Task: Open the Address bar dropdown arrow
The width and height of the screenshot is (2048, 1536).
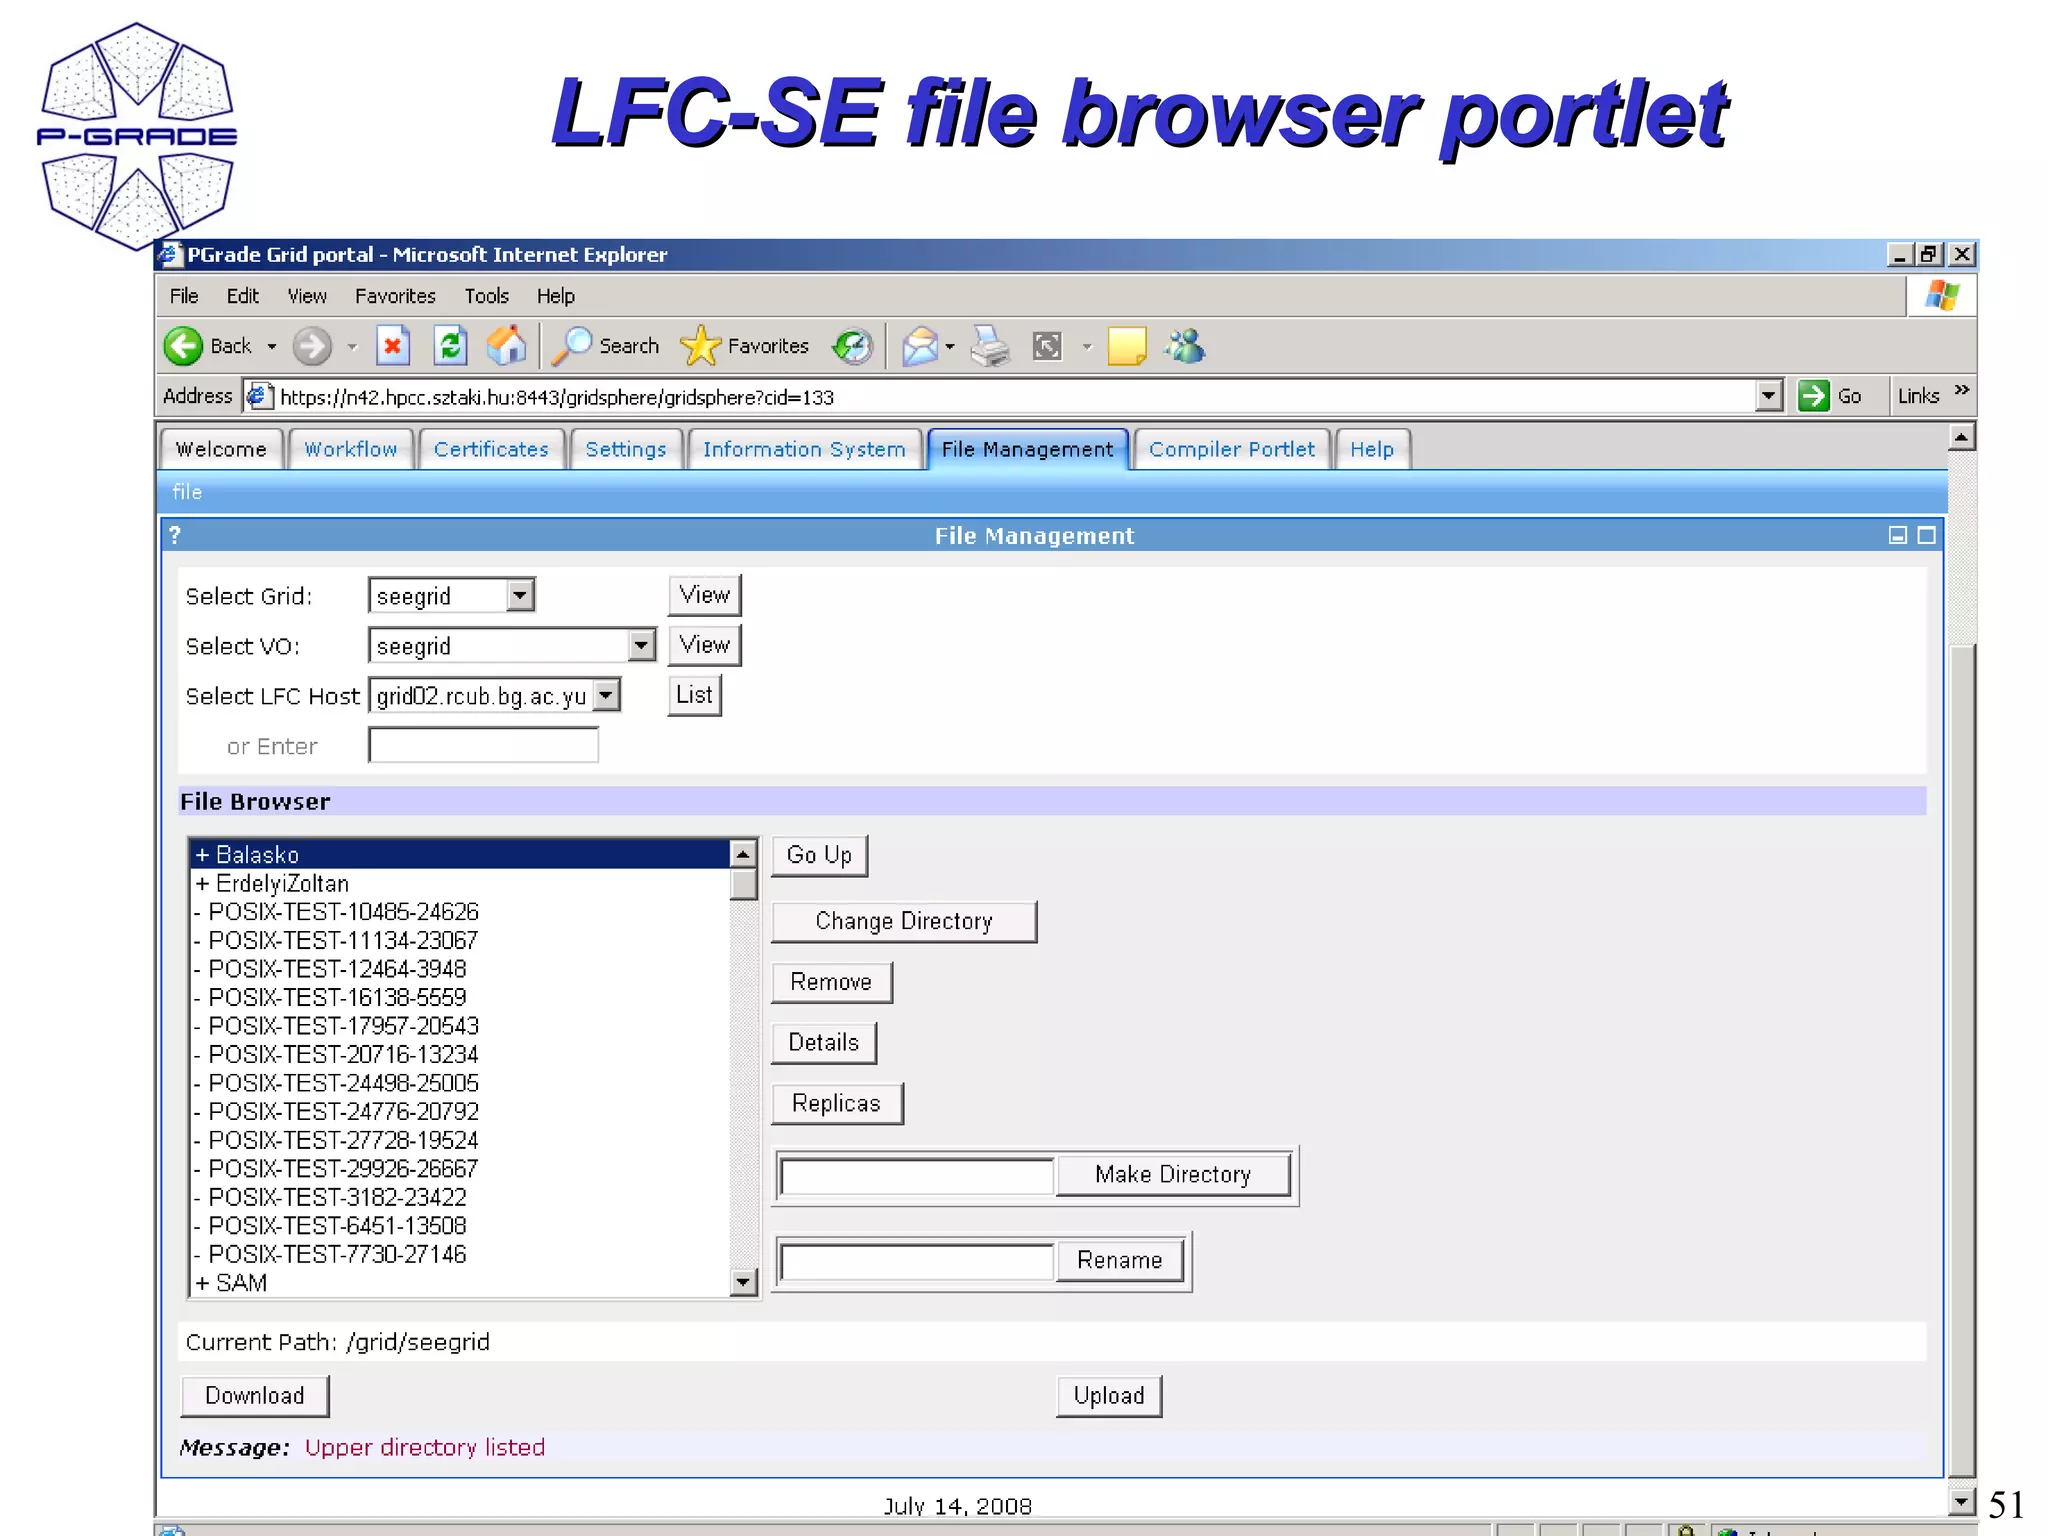Action: click(x=1769, y=396)
